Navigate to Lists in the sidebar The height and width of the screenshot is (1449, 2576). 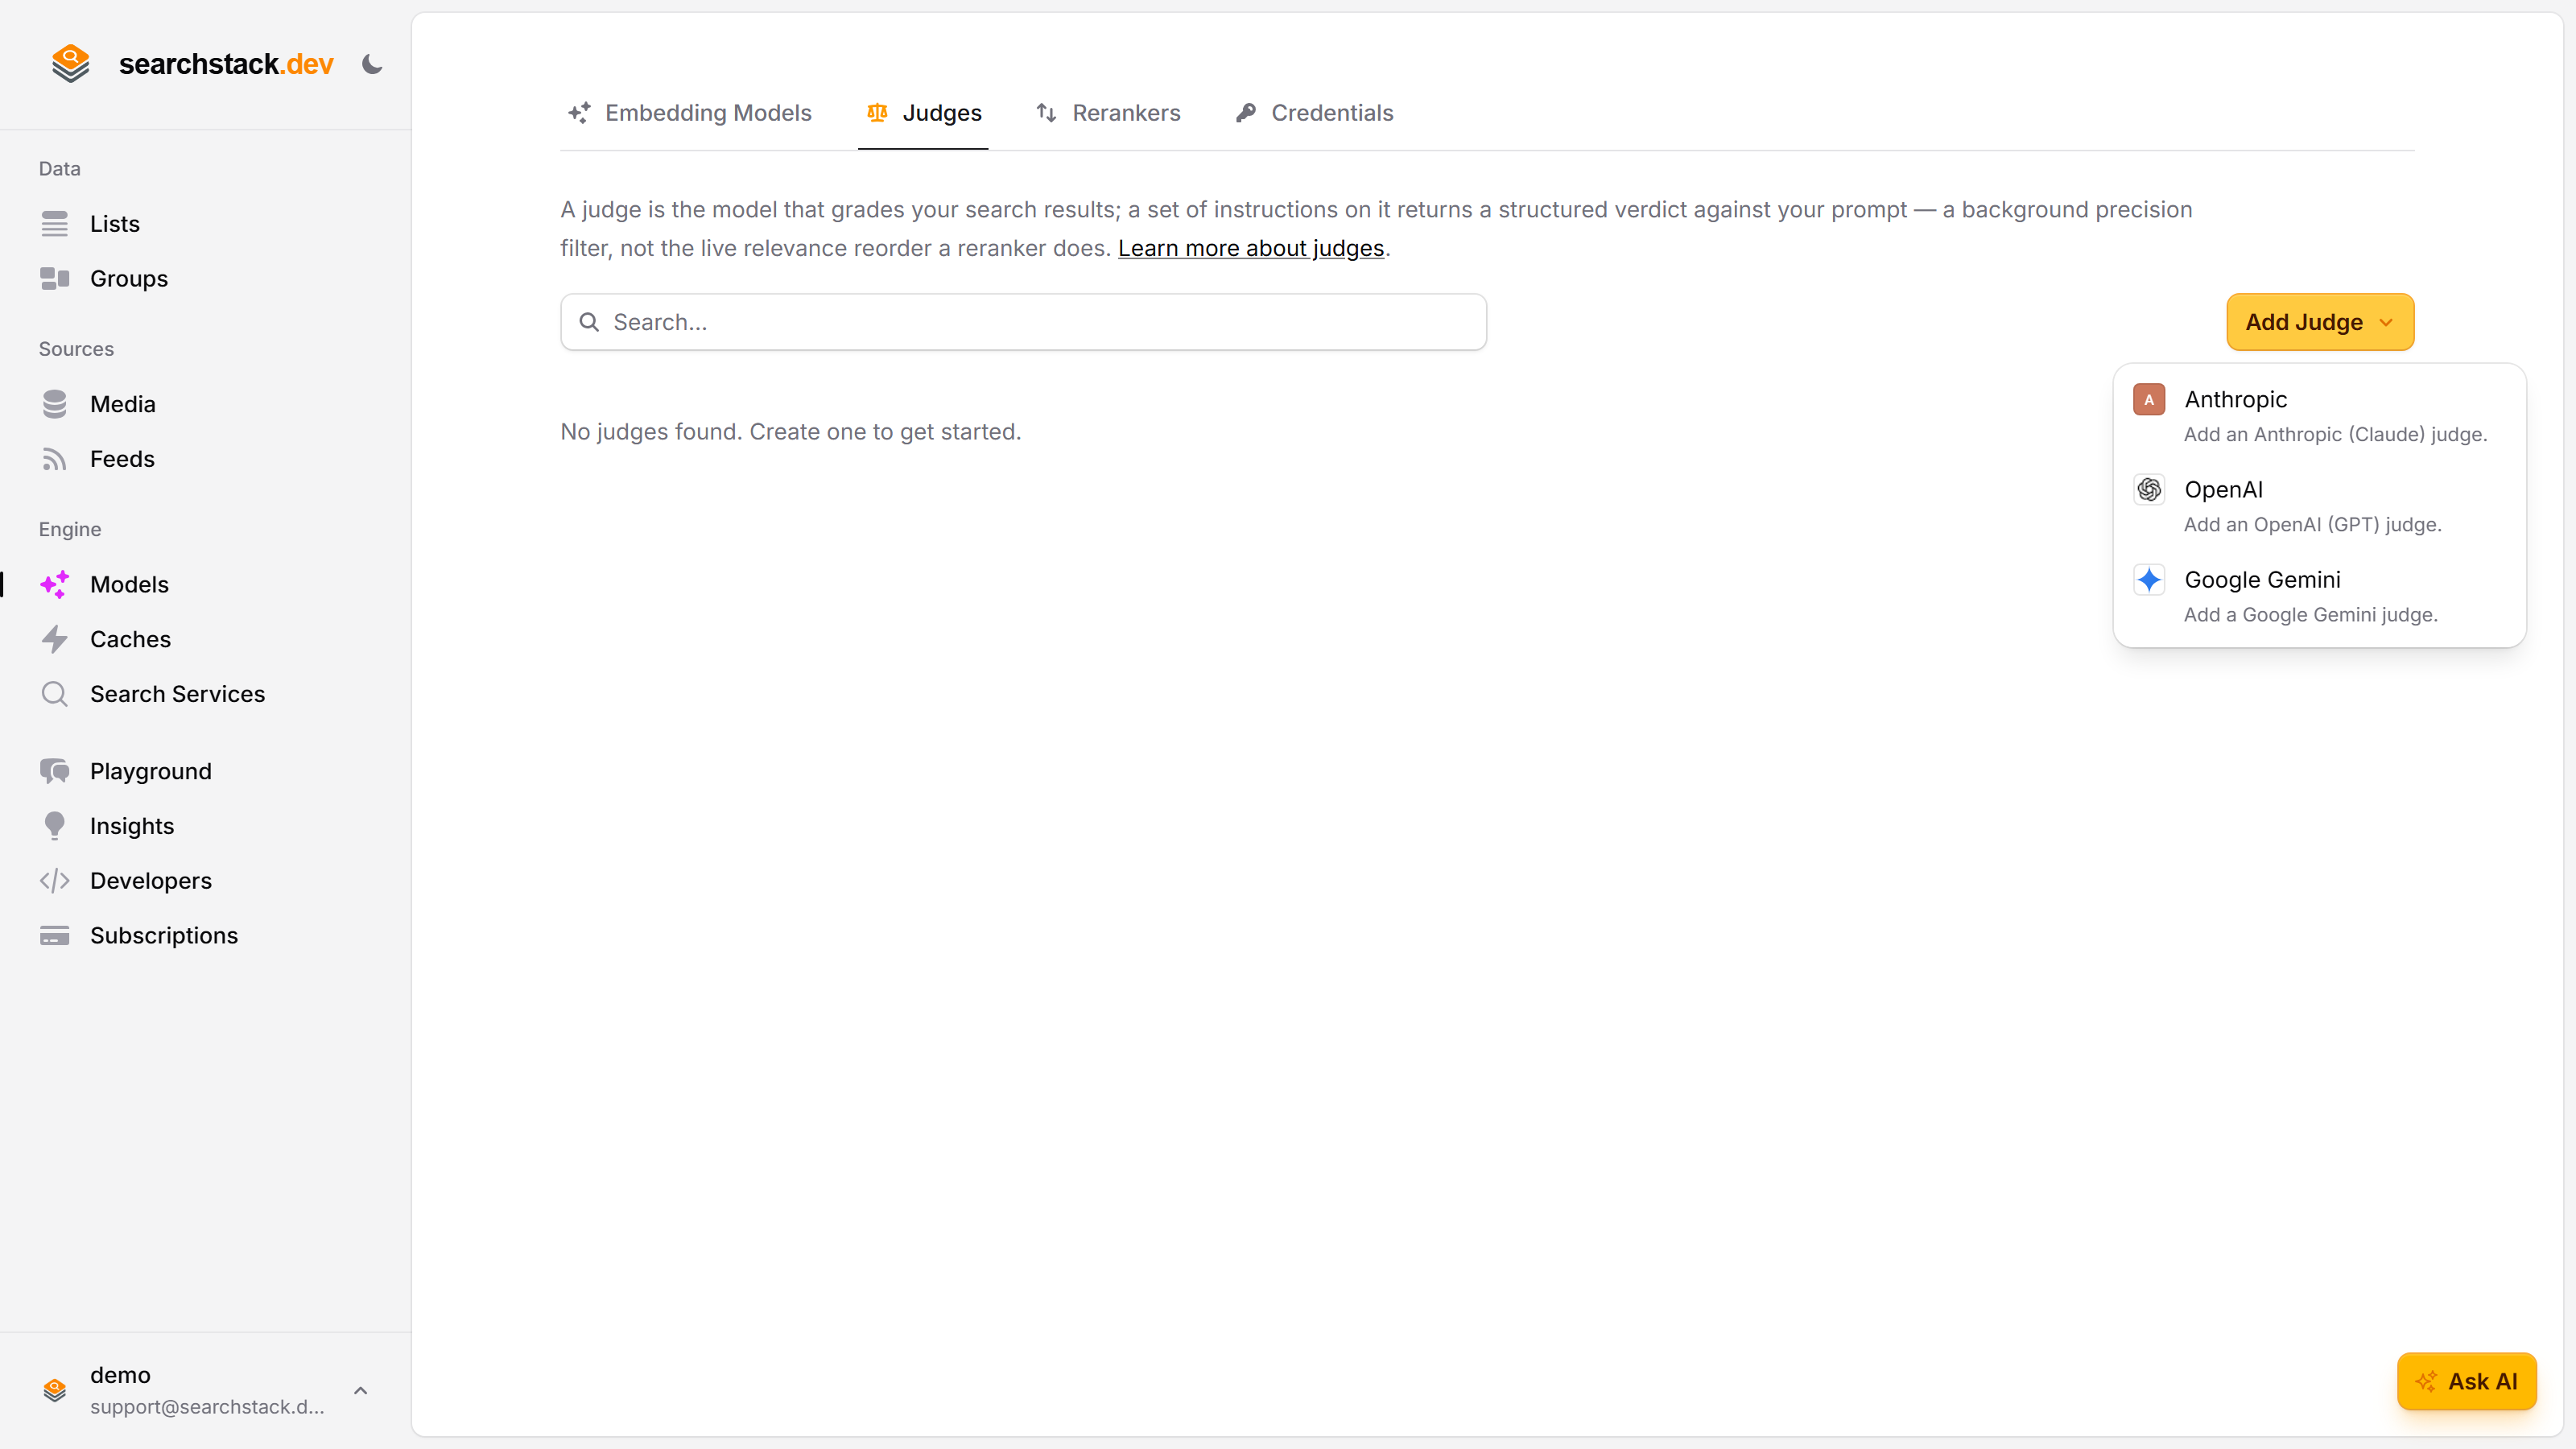(x=115, y=224)
